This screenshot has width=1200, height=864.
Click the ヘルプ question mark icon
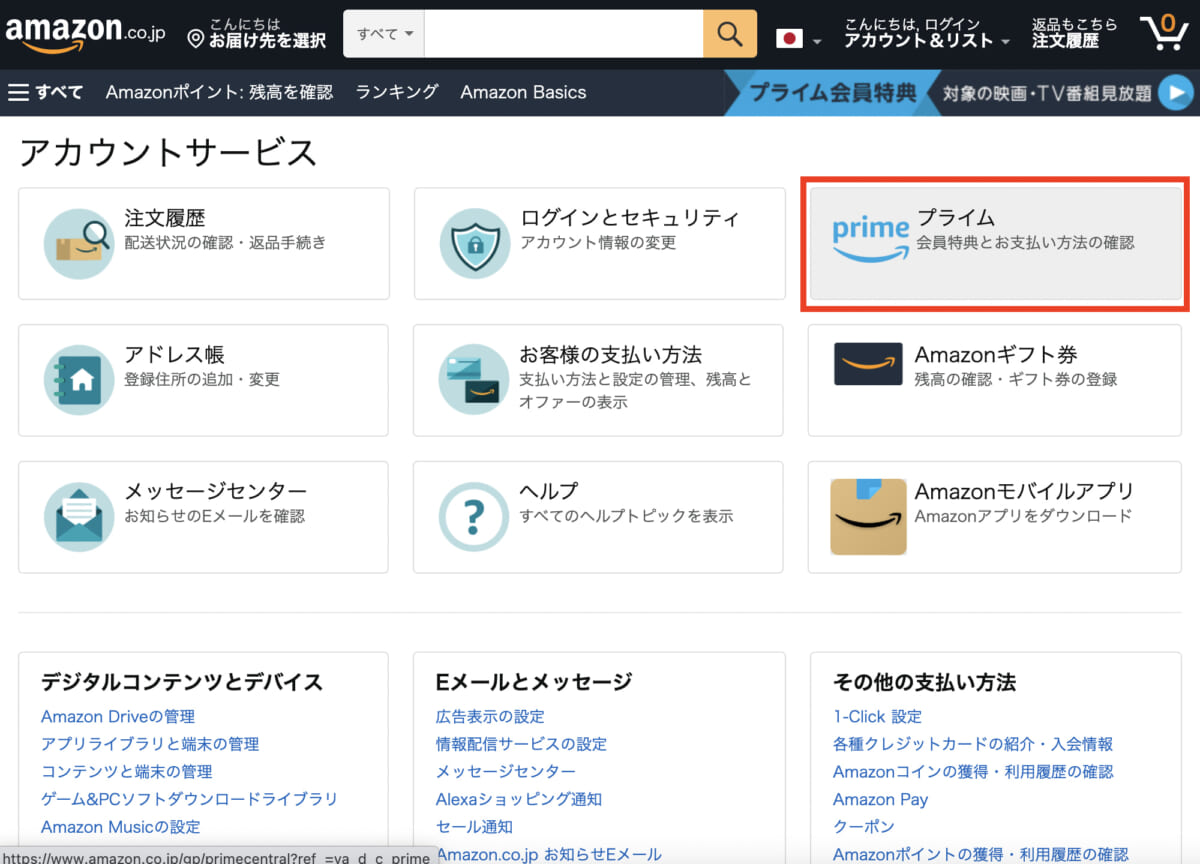pyautogui.click(x=475, y=517)
